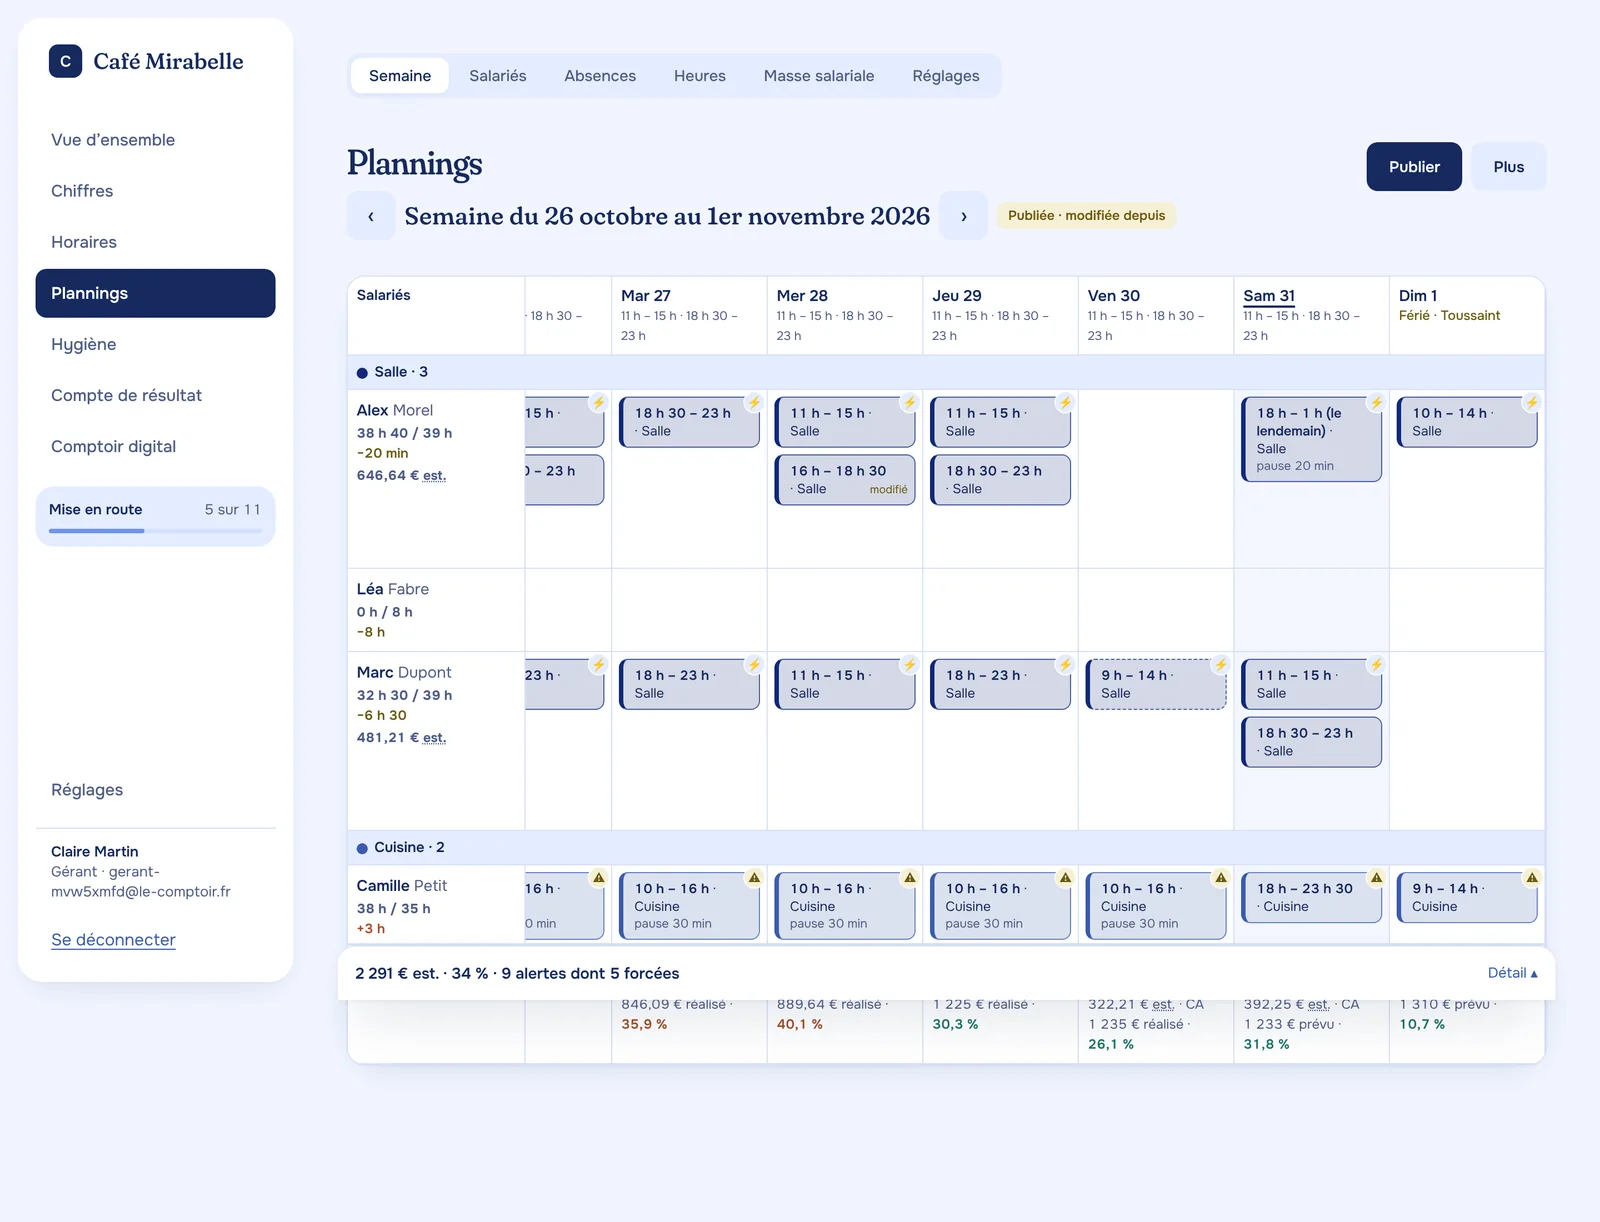The image size is (1600, 1222).
Task: Open the Réglages tab in top bar
Action: tap(946, 76)
